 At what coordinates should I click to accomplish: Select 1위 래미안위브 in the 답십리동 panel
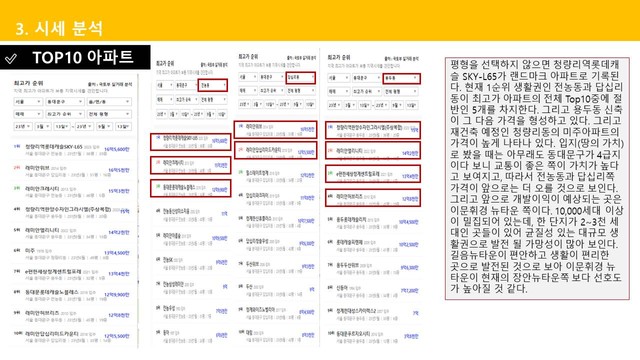tap(276, 130)
